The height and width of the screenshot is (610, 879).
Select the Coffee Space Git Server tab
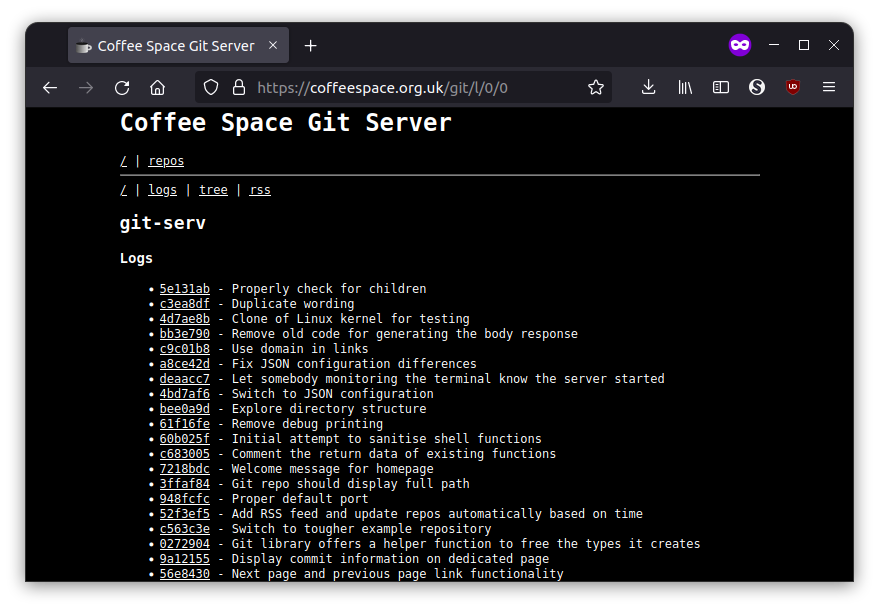(178, 45)
